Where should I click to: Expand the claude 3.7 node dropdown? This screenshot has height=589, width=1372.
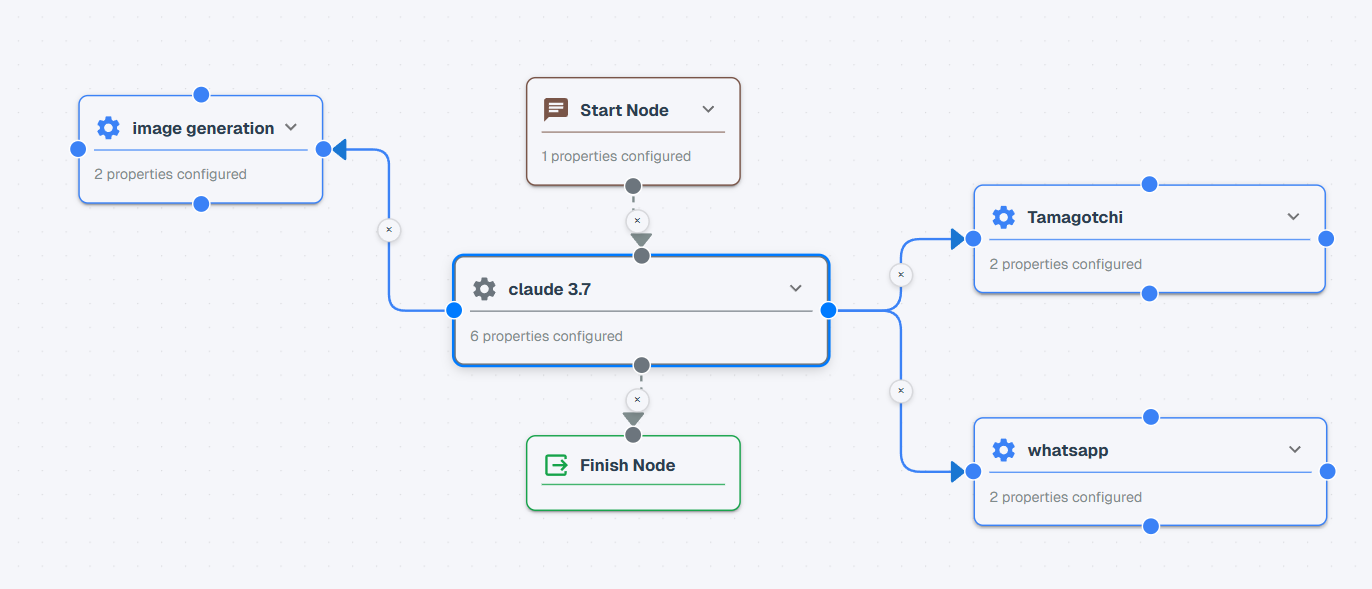pos(795,288)
